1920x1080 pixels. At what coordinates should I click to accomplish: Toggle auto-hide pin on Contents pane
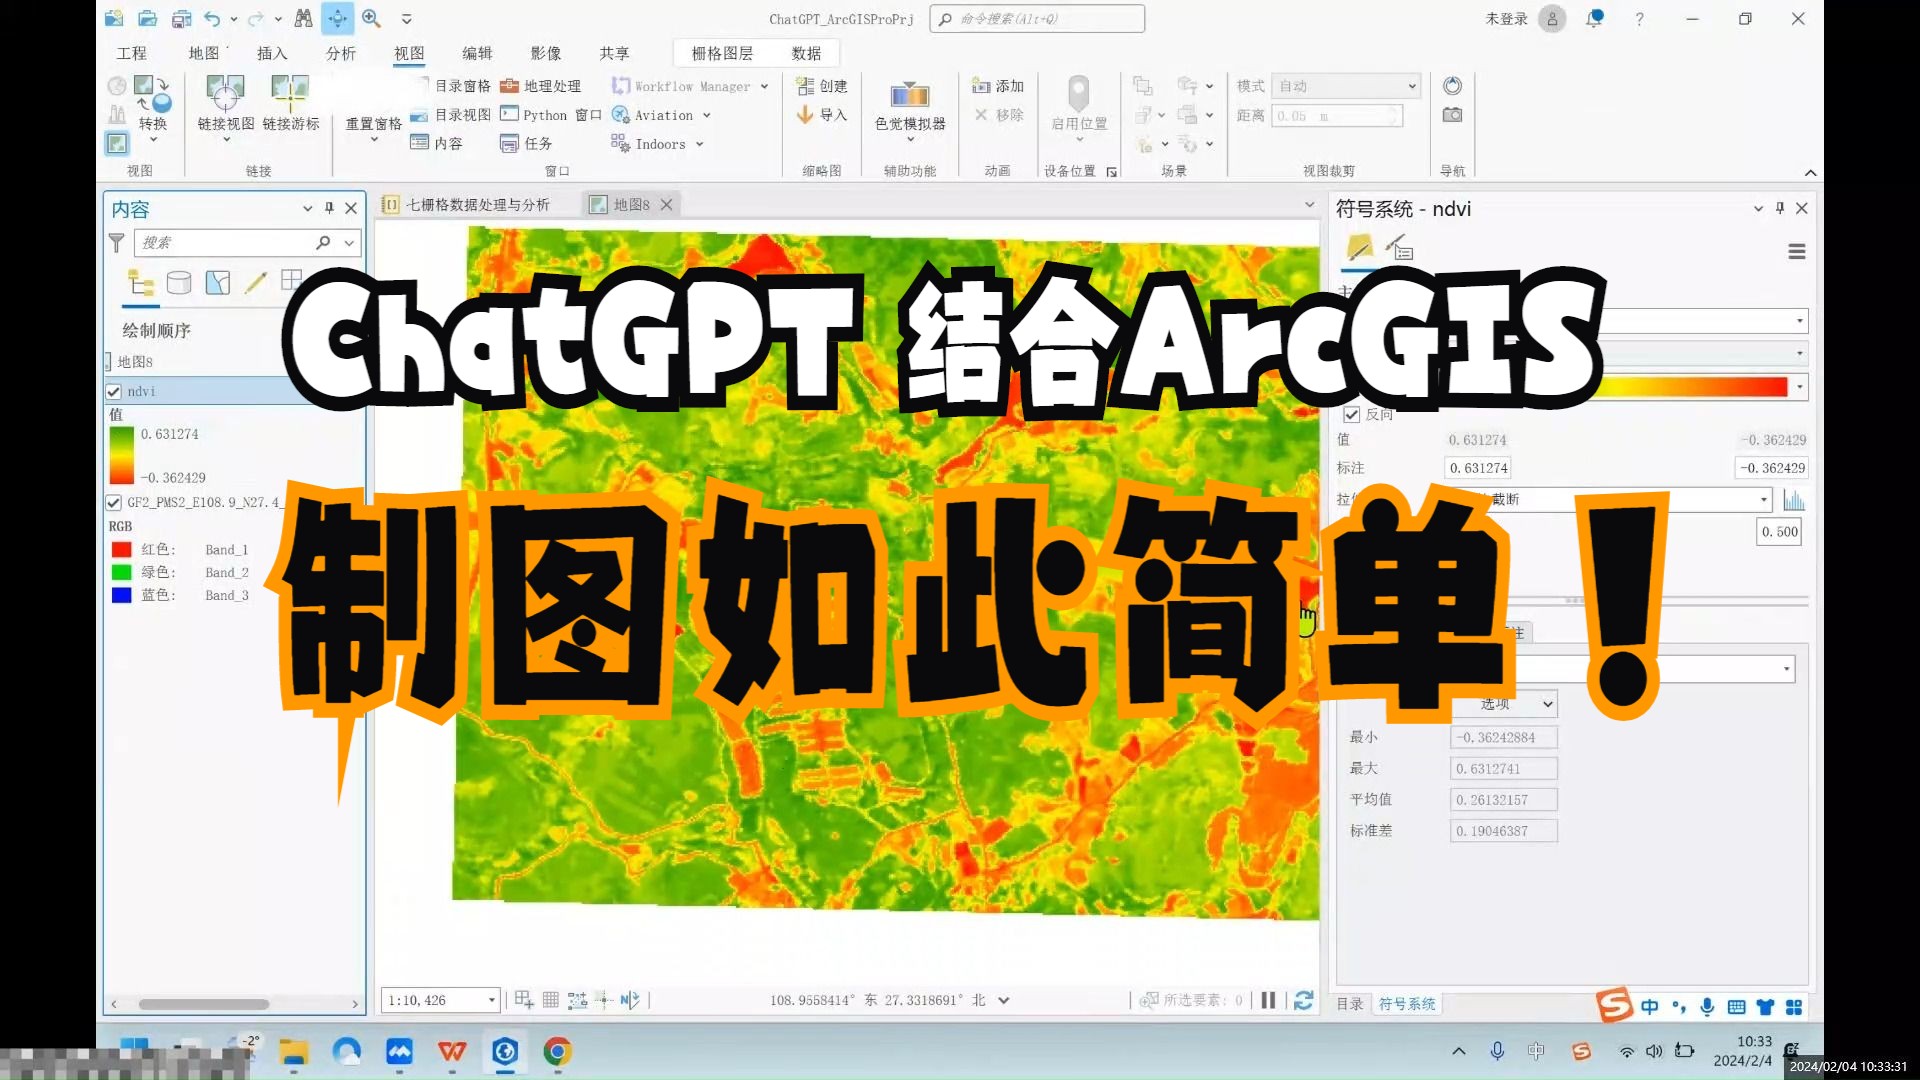(x=329, y=208)
